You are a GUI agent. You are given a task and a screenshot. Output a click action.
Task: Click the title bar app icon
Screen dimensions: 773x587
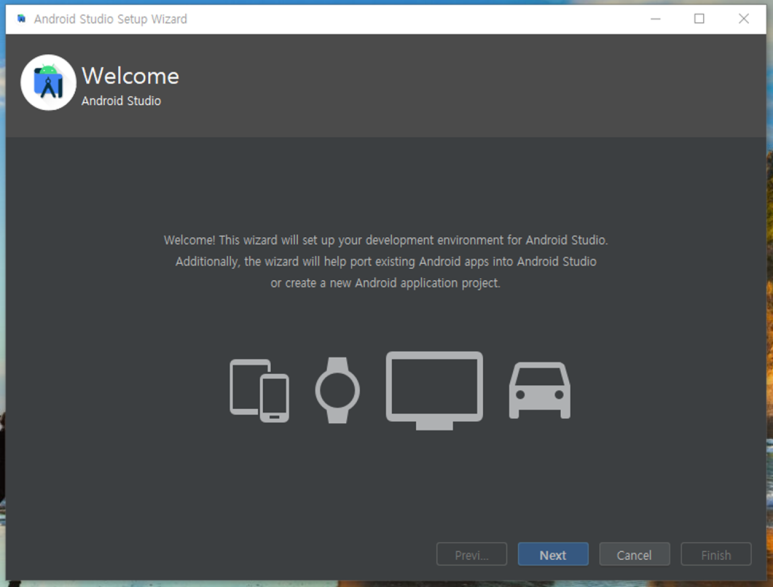point(21,19)
